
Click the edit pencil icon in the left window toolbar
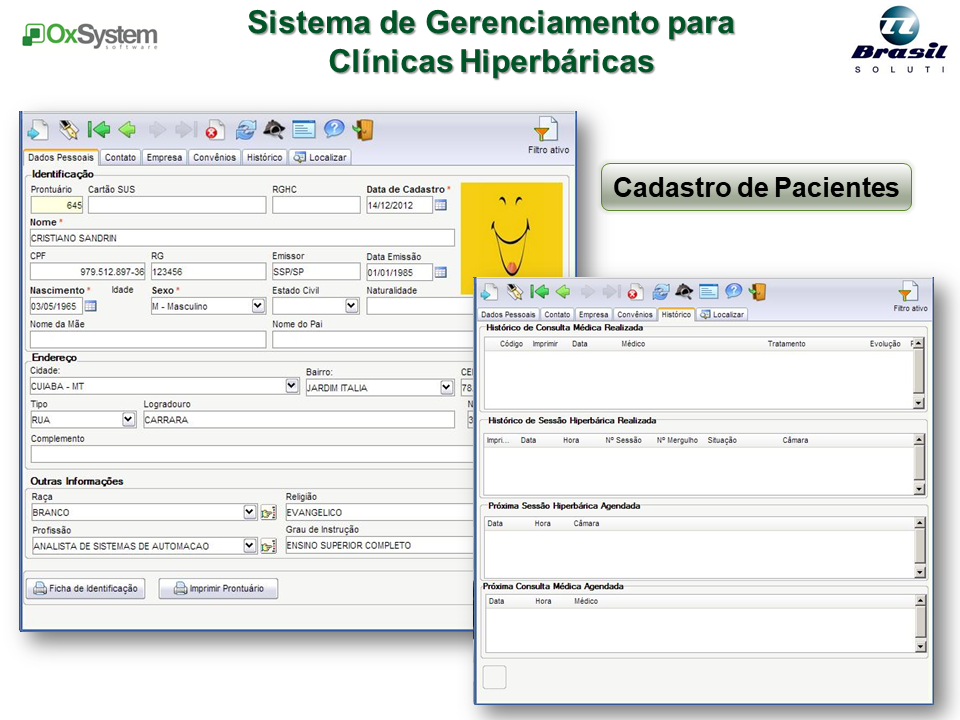(x=68, y=129)
